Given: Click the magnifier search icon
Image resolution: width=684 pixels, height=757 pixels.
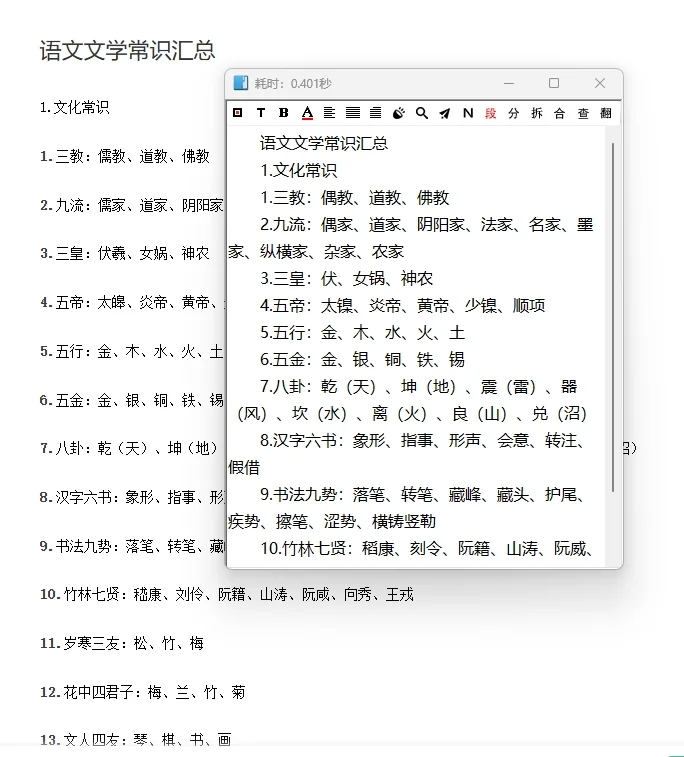Looking at the screenshot, I should coord(422,113).
